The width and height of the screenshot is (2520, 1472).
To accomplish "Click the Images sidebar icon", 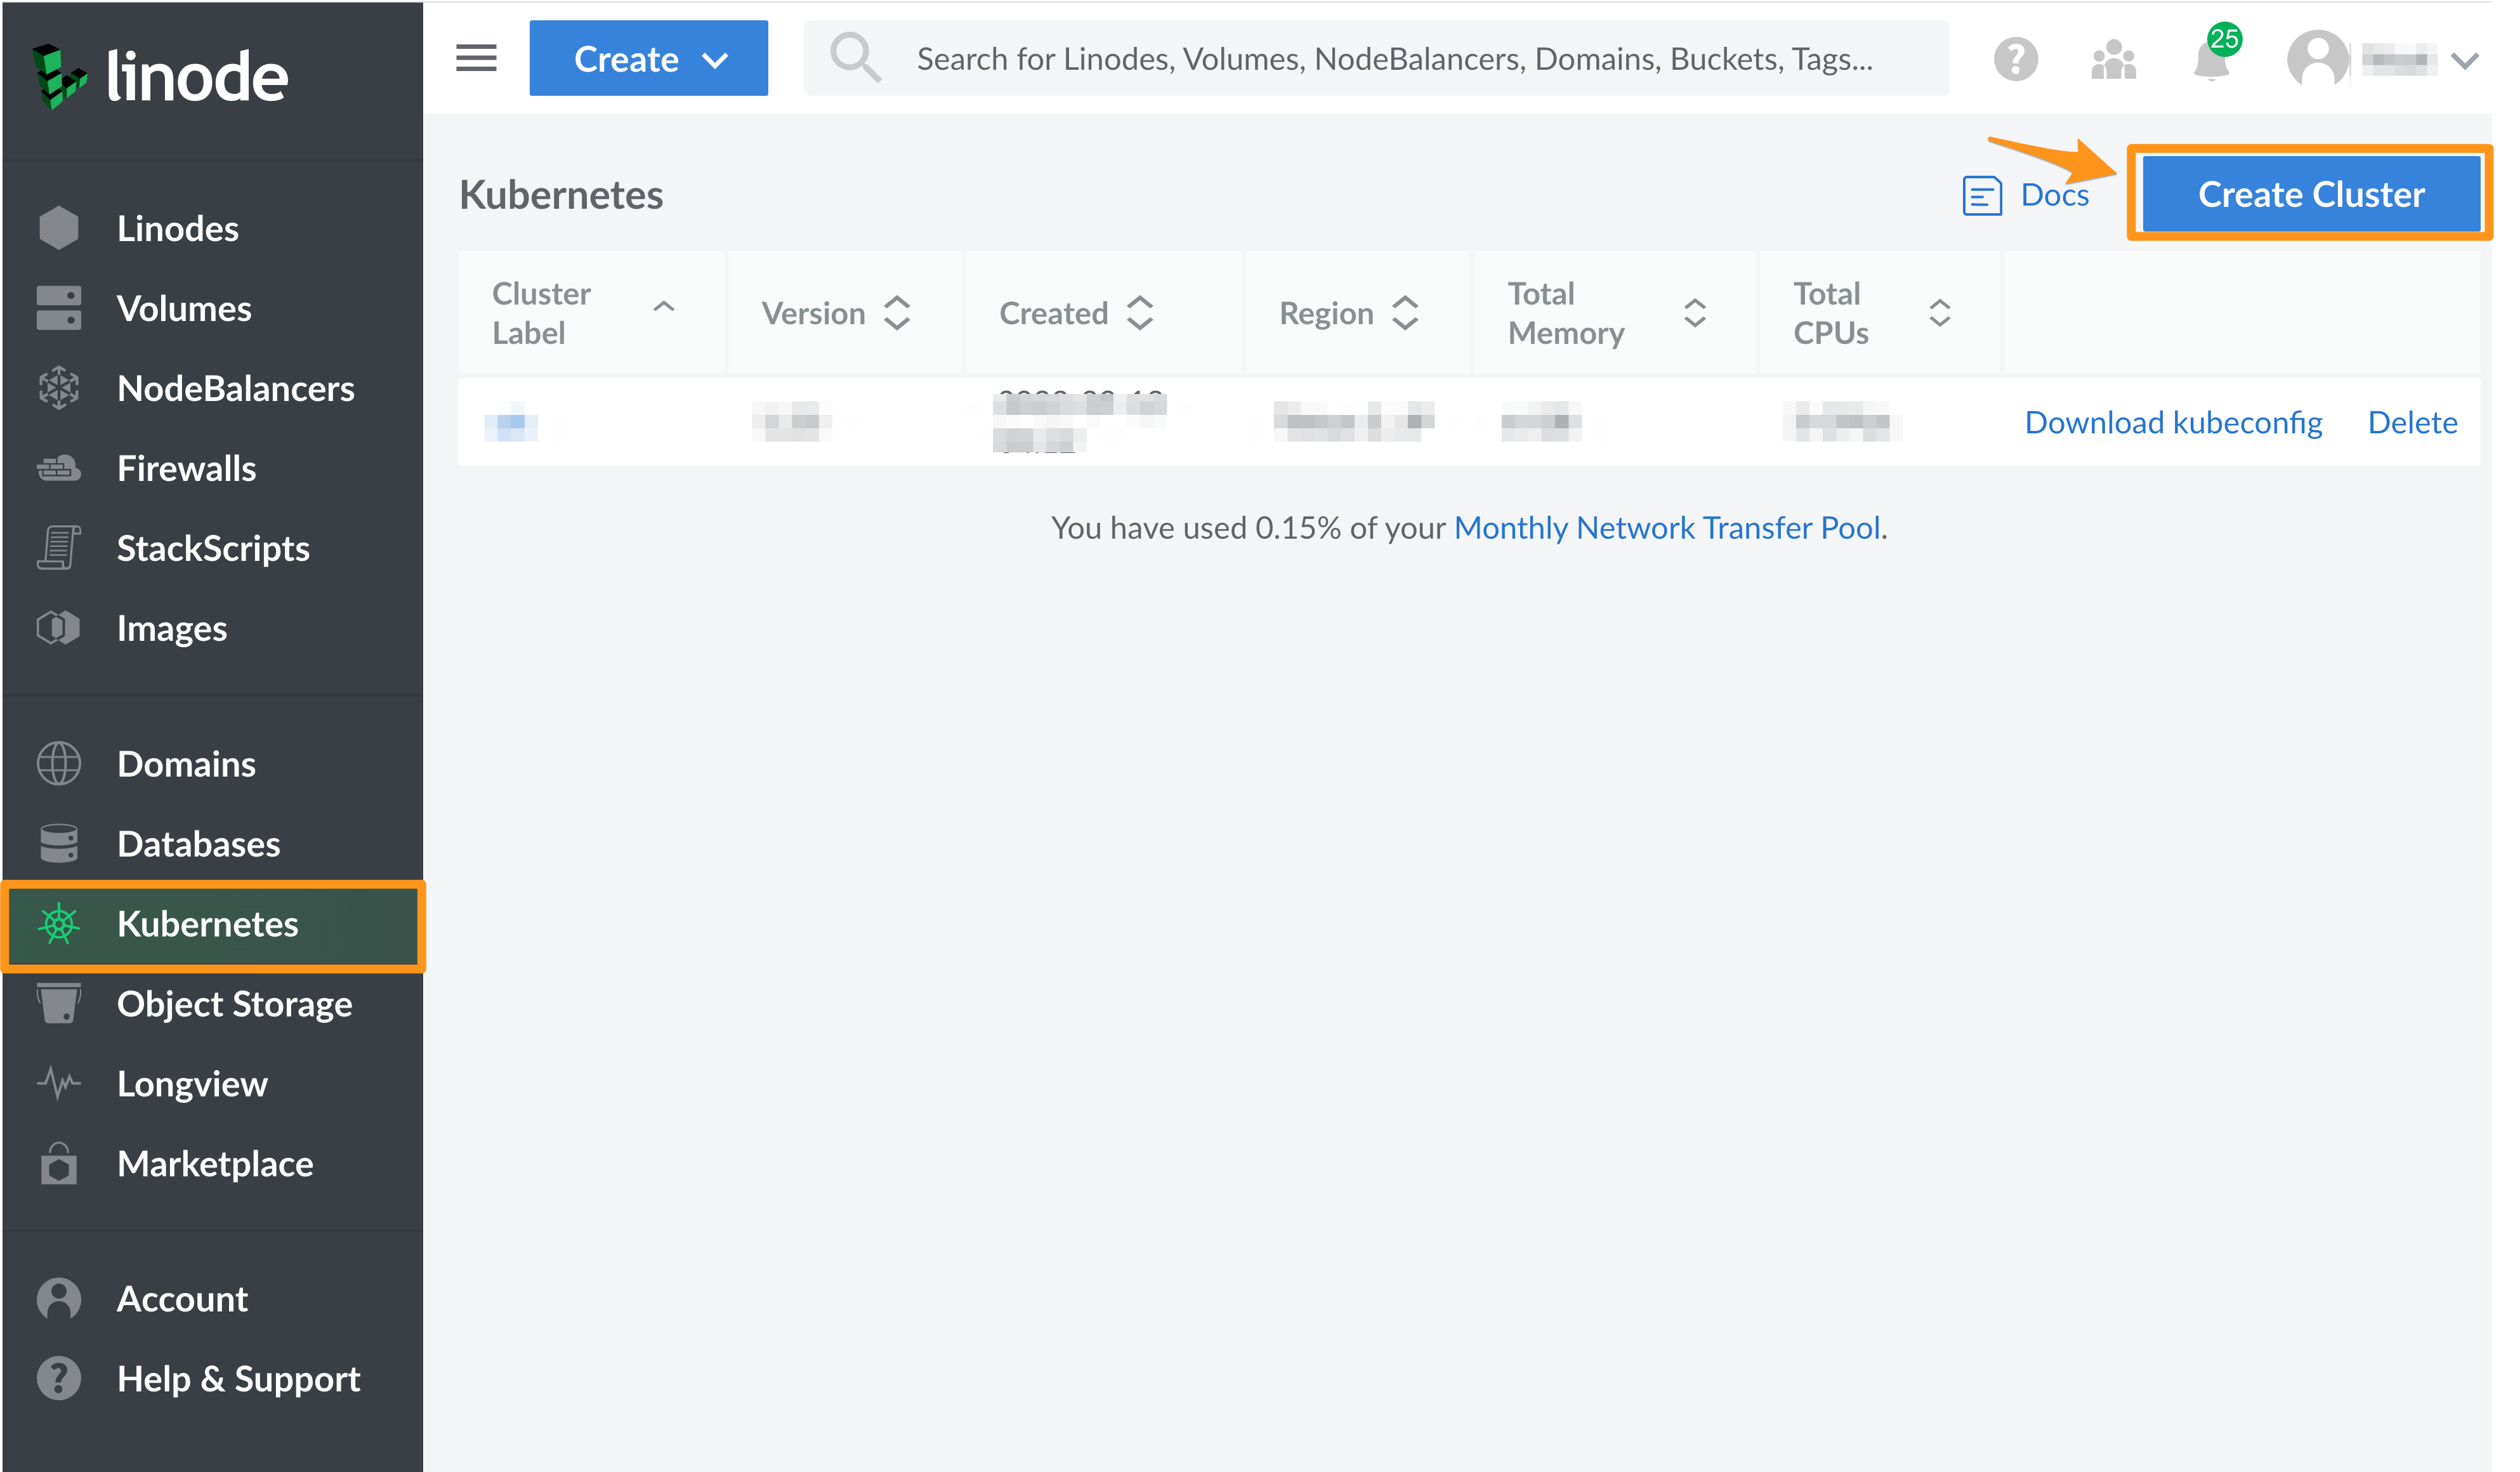I will click(x=59, y=628).
